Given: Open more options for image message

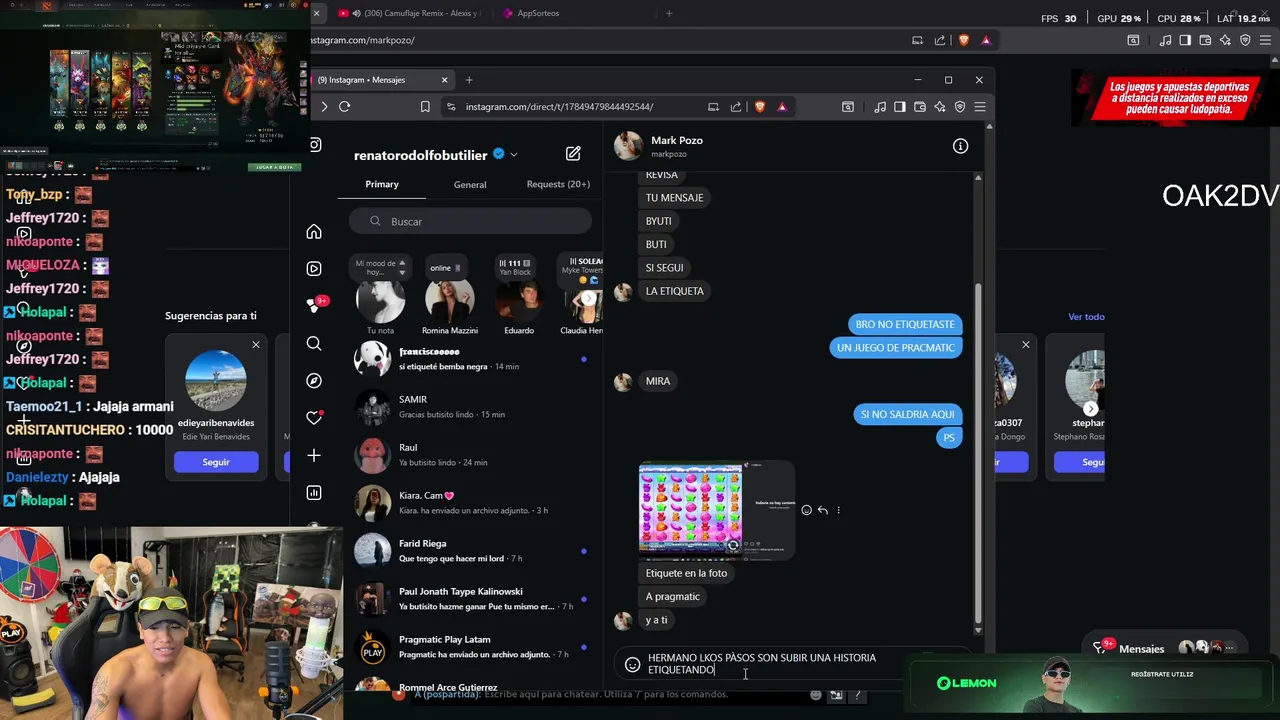Looking at the screenshot, I should [838, 510].
